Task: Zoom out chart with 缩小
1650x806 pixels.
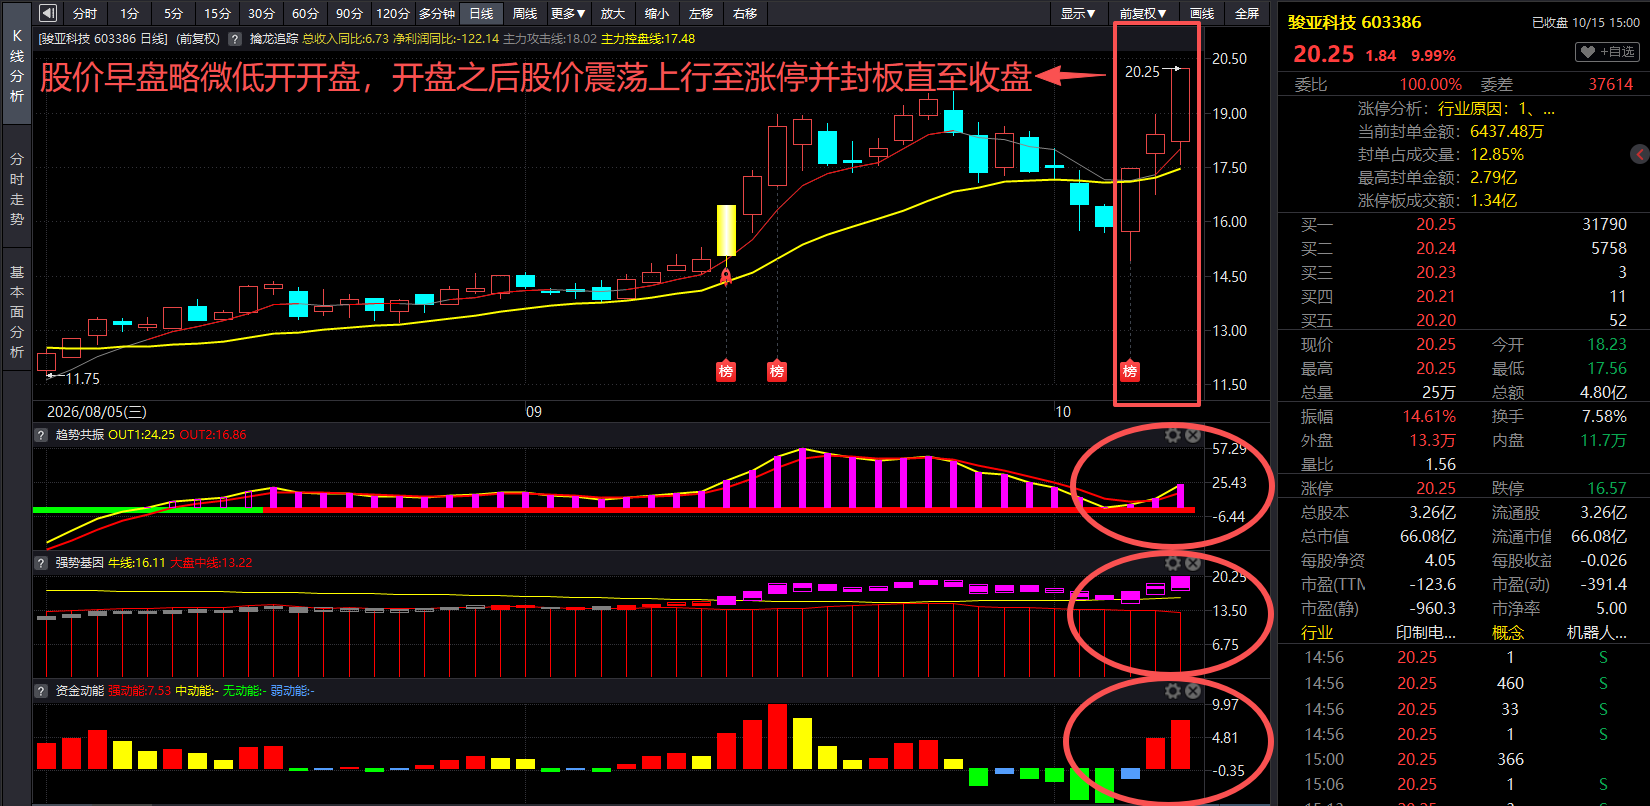Action: coord(657,13)
